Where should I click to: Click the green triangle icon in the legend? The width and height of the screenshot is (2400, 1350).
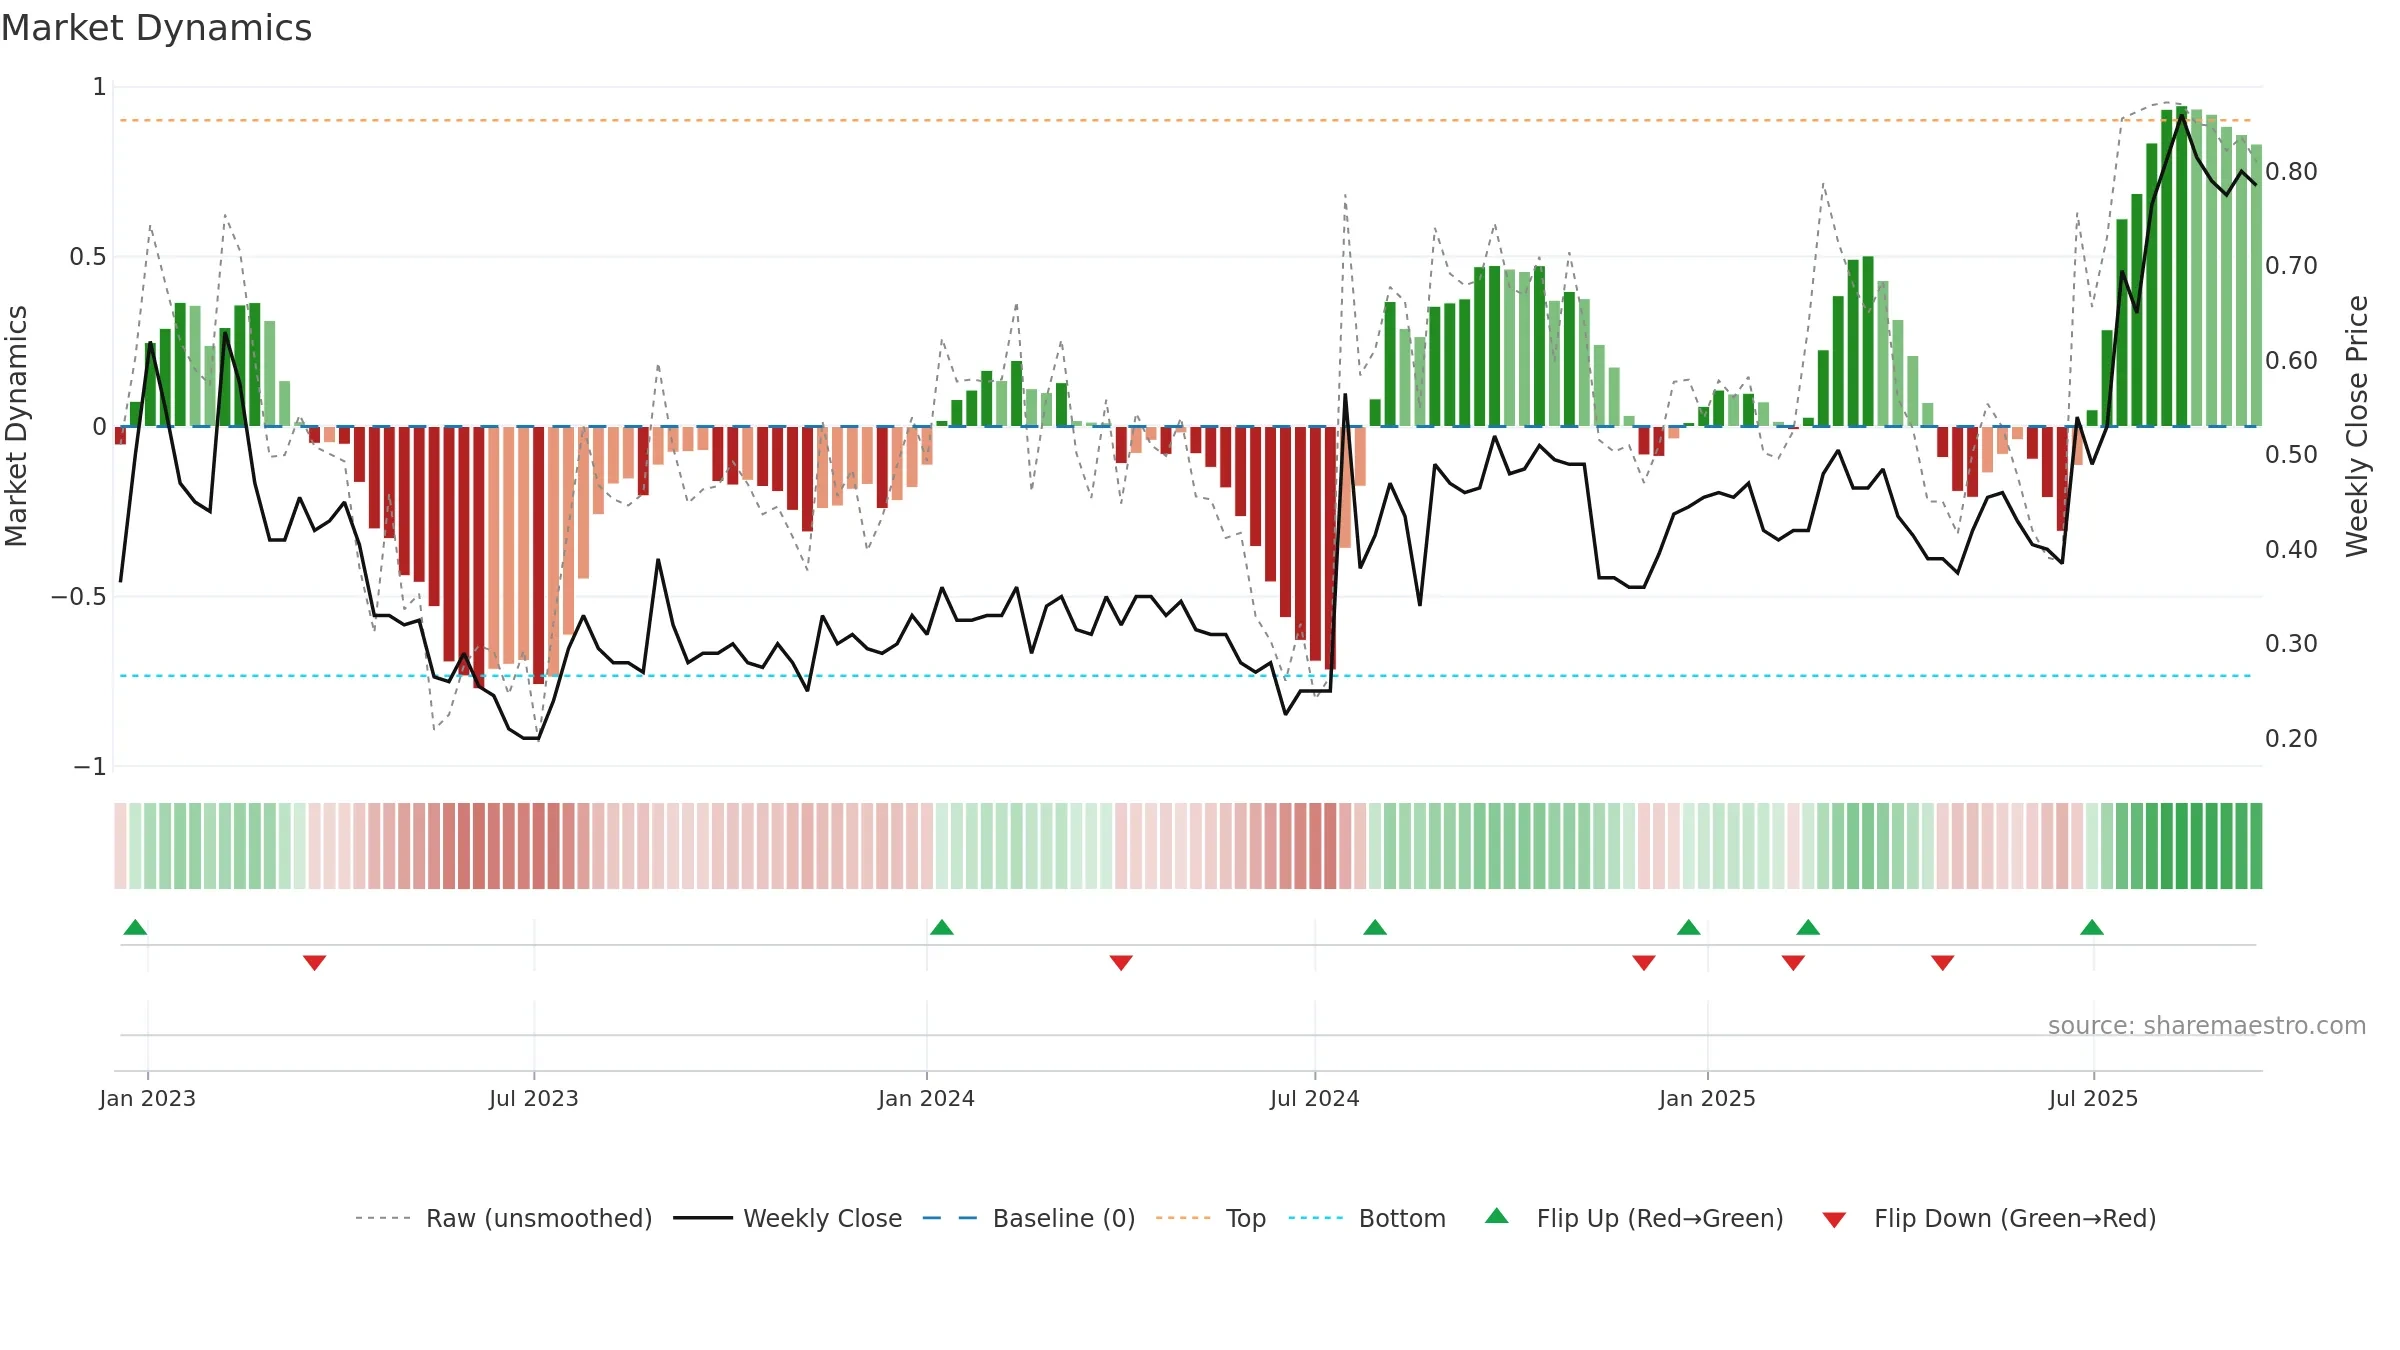[x=1497, y=1216]
